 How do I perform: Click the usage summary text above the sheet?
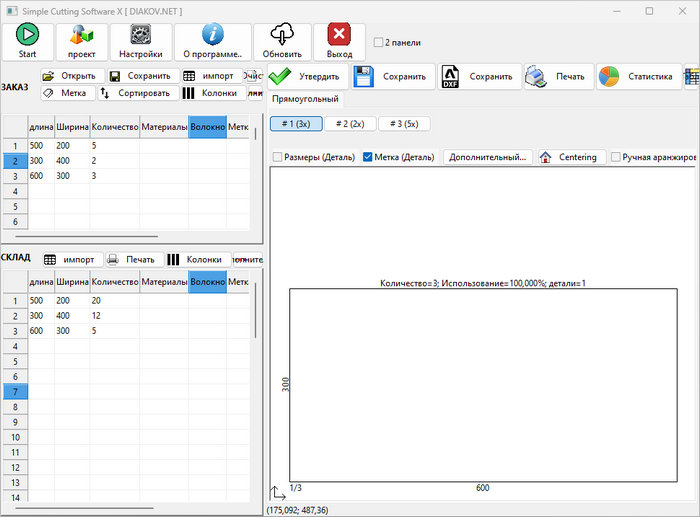[483, 283]
